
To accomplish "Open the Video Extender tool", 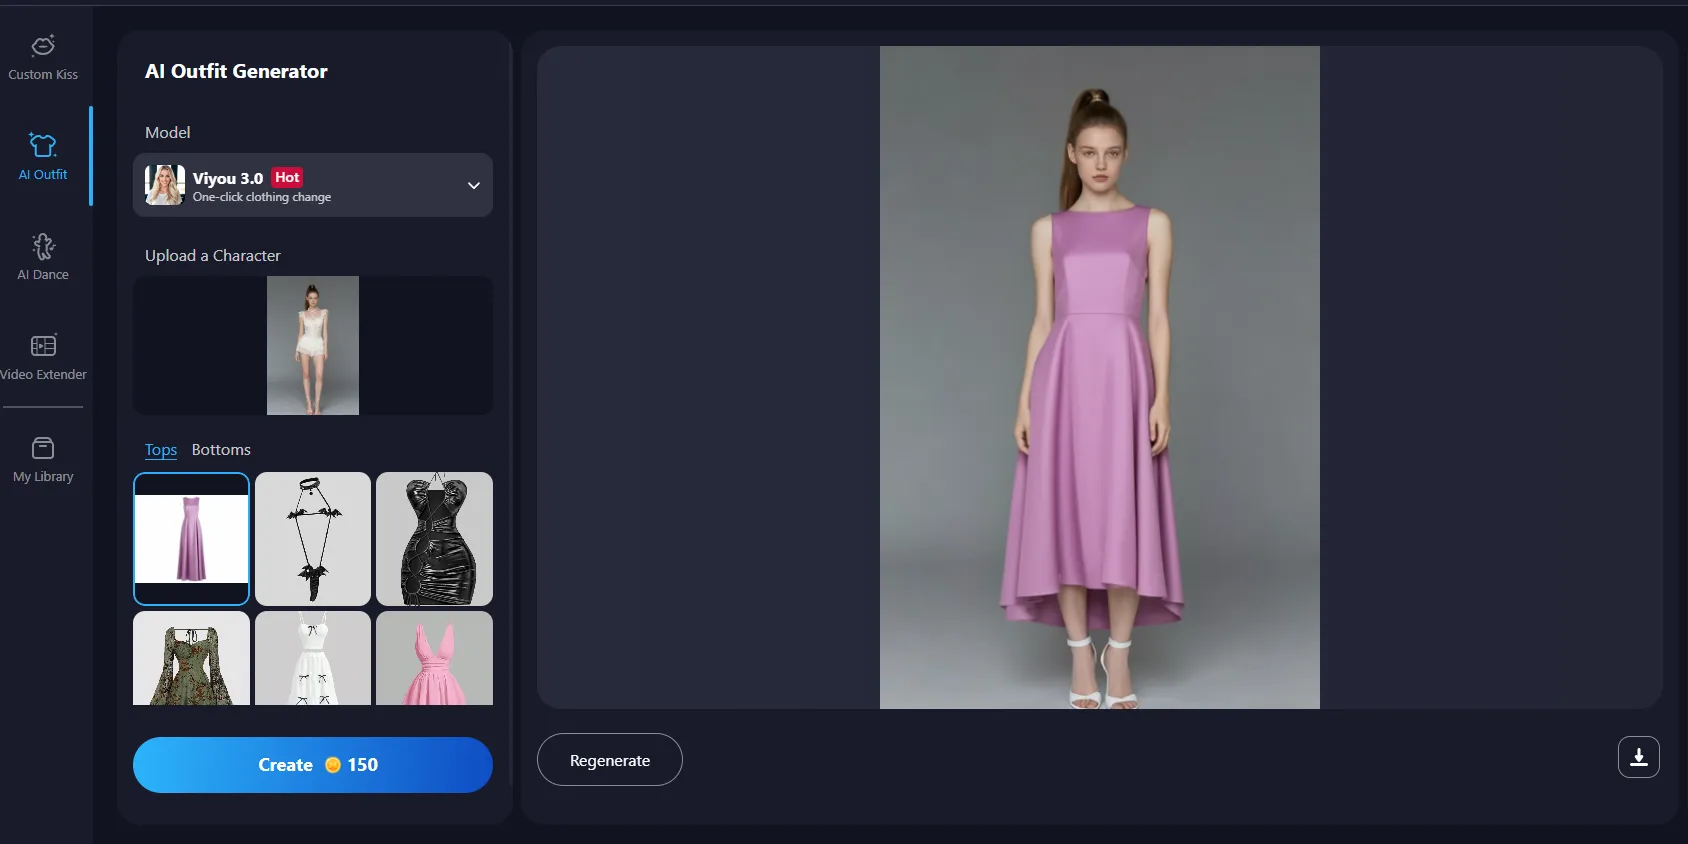I will tap(43, 357).
